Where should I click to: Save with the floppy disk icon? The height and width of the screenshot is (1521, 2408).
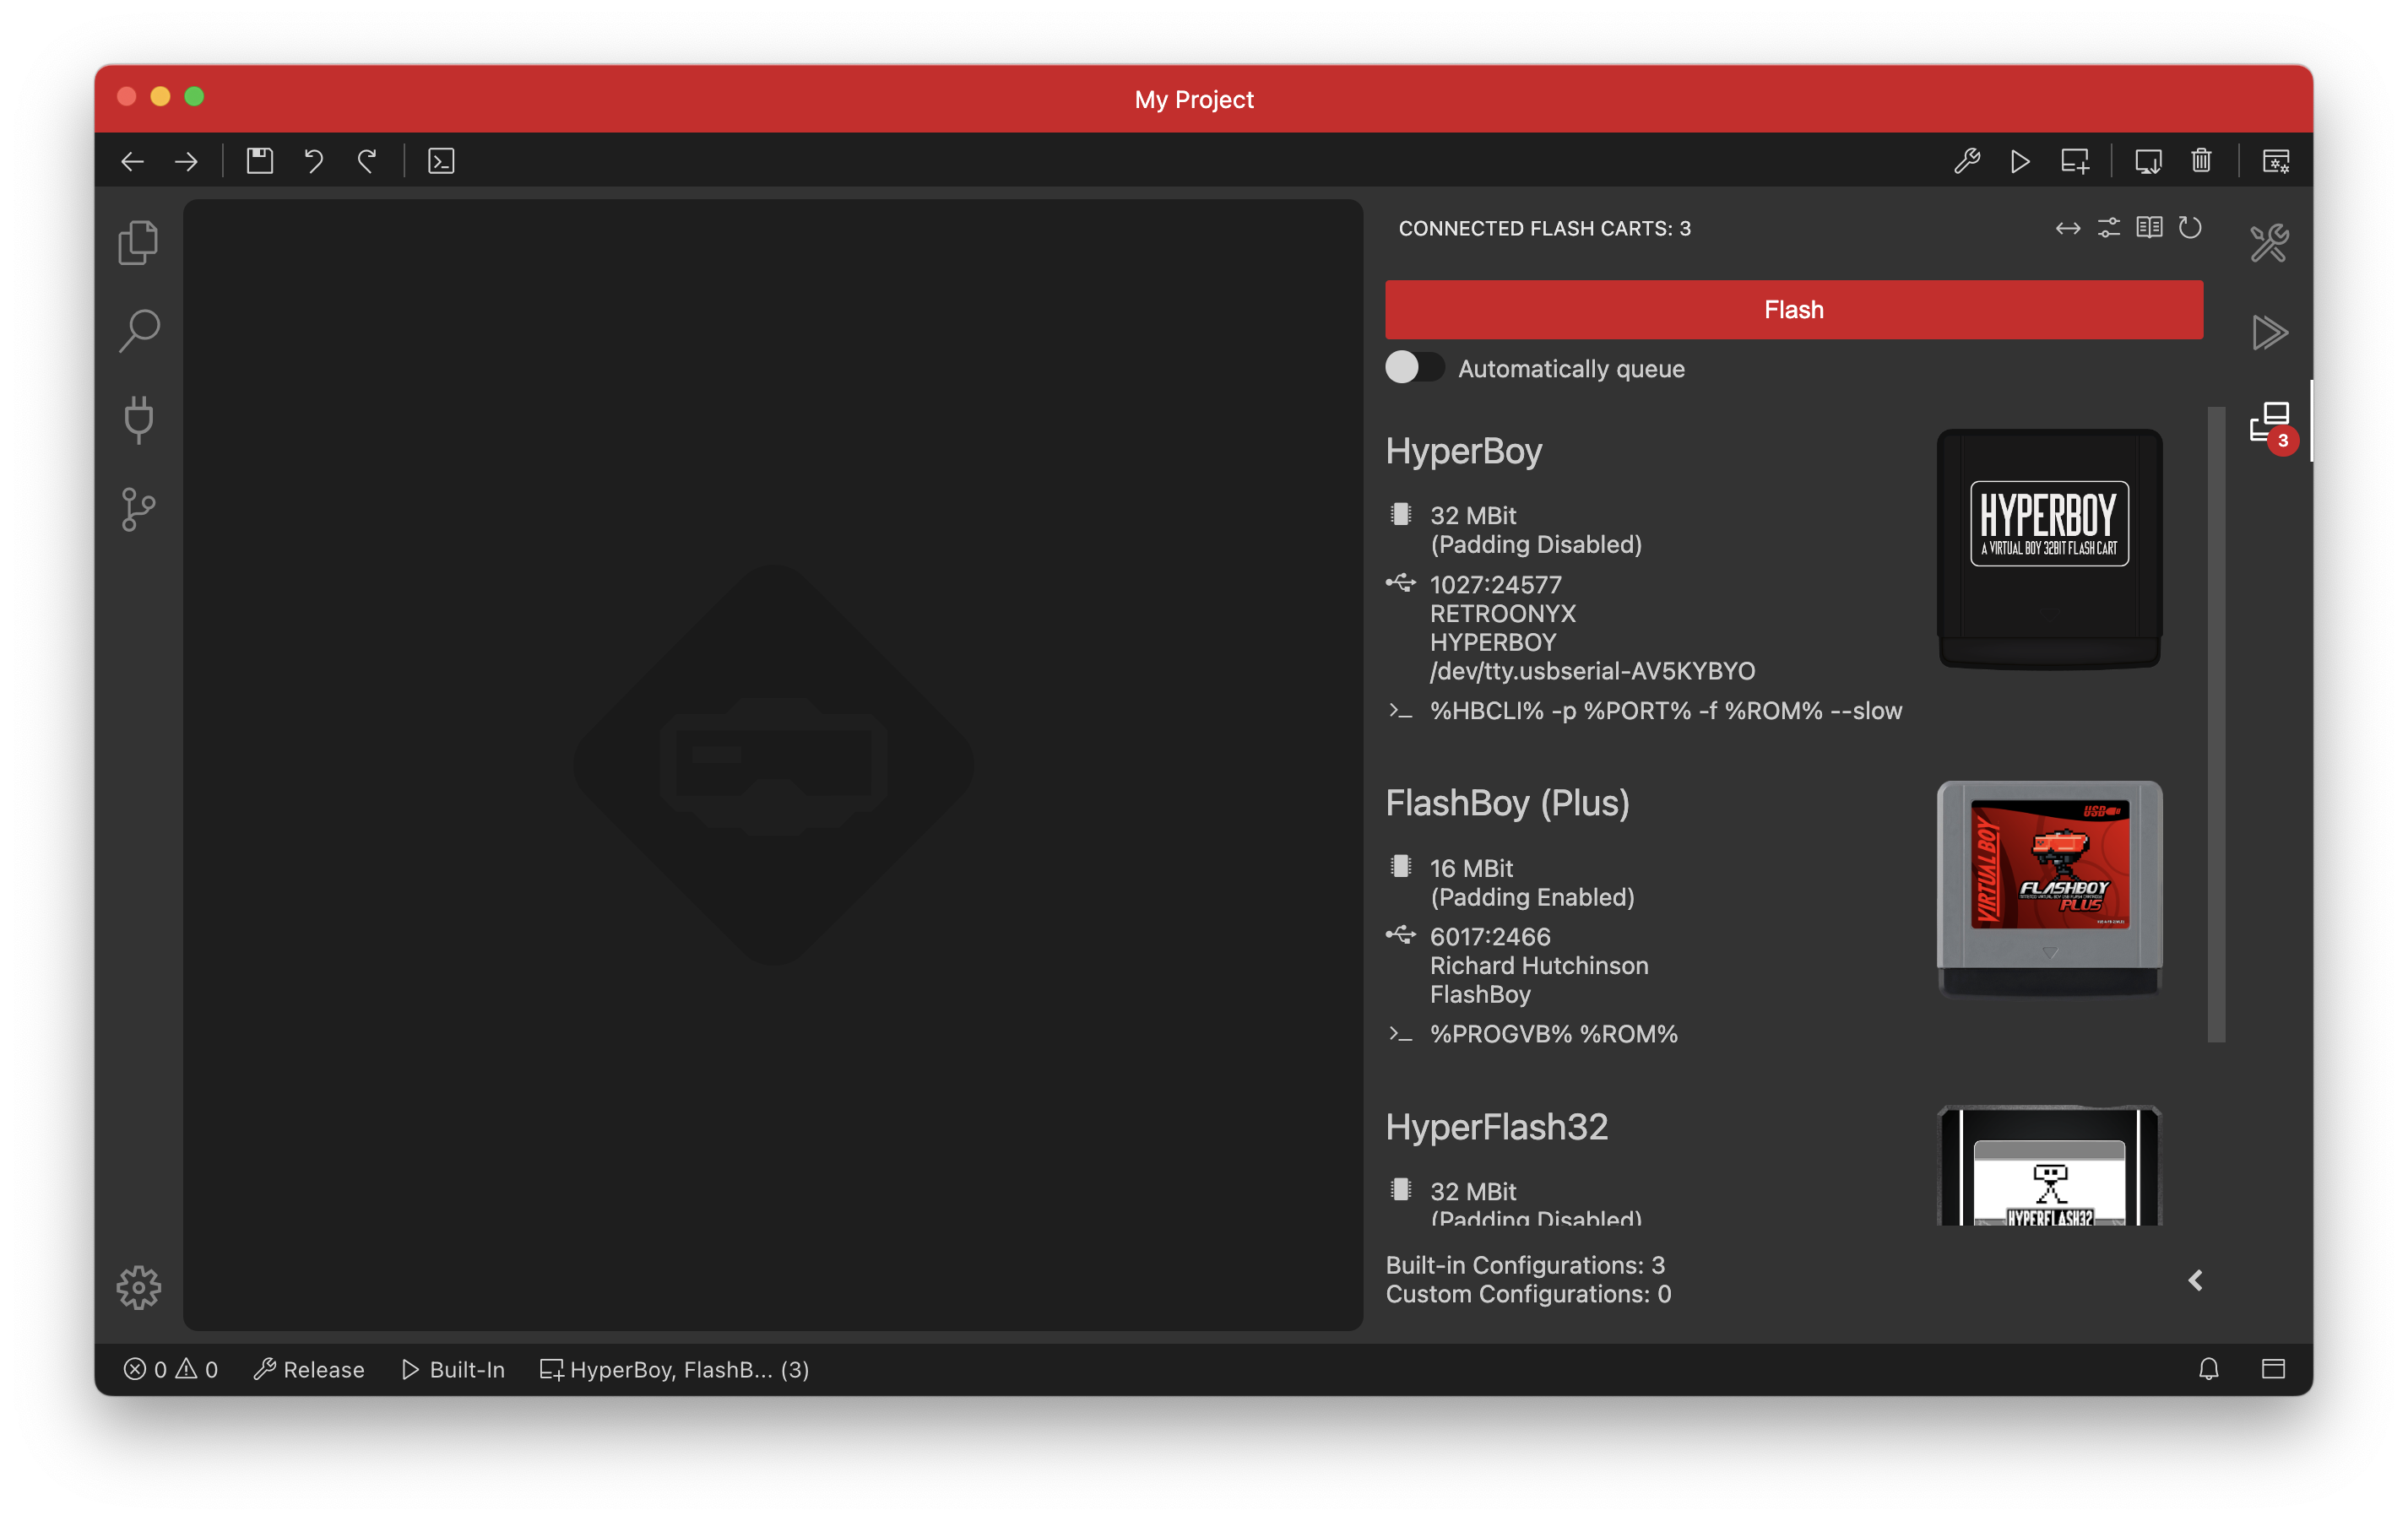260,161
